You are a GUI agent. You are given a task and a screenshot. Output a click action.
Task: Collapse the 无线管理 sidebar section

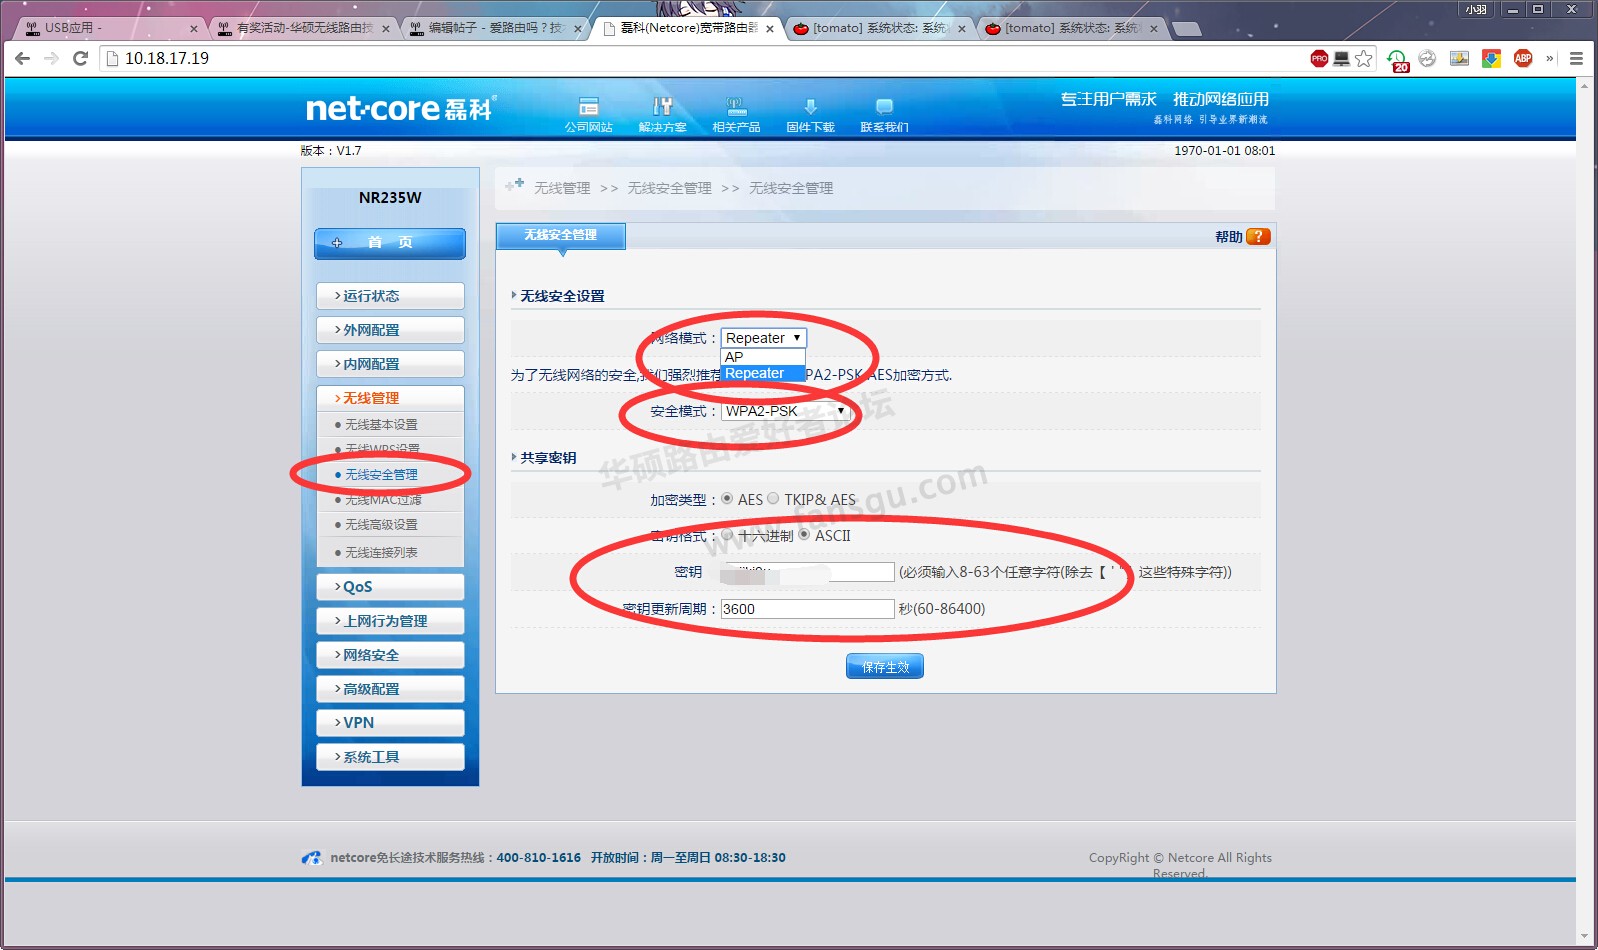(x=390, y=398)
